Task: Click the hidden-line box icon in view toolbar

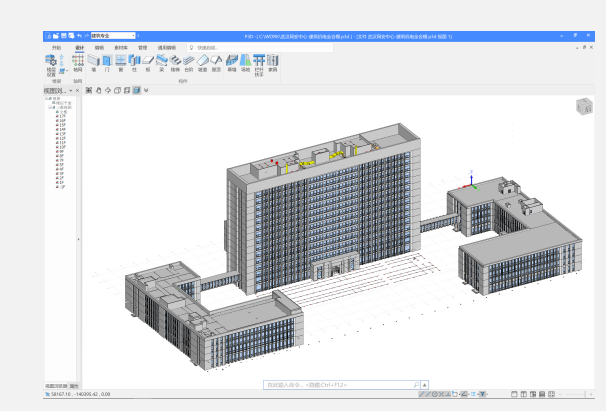Action: pos(127,90)
